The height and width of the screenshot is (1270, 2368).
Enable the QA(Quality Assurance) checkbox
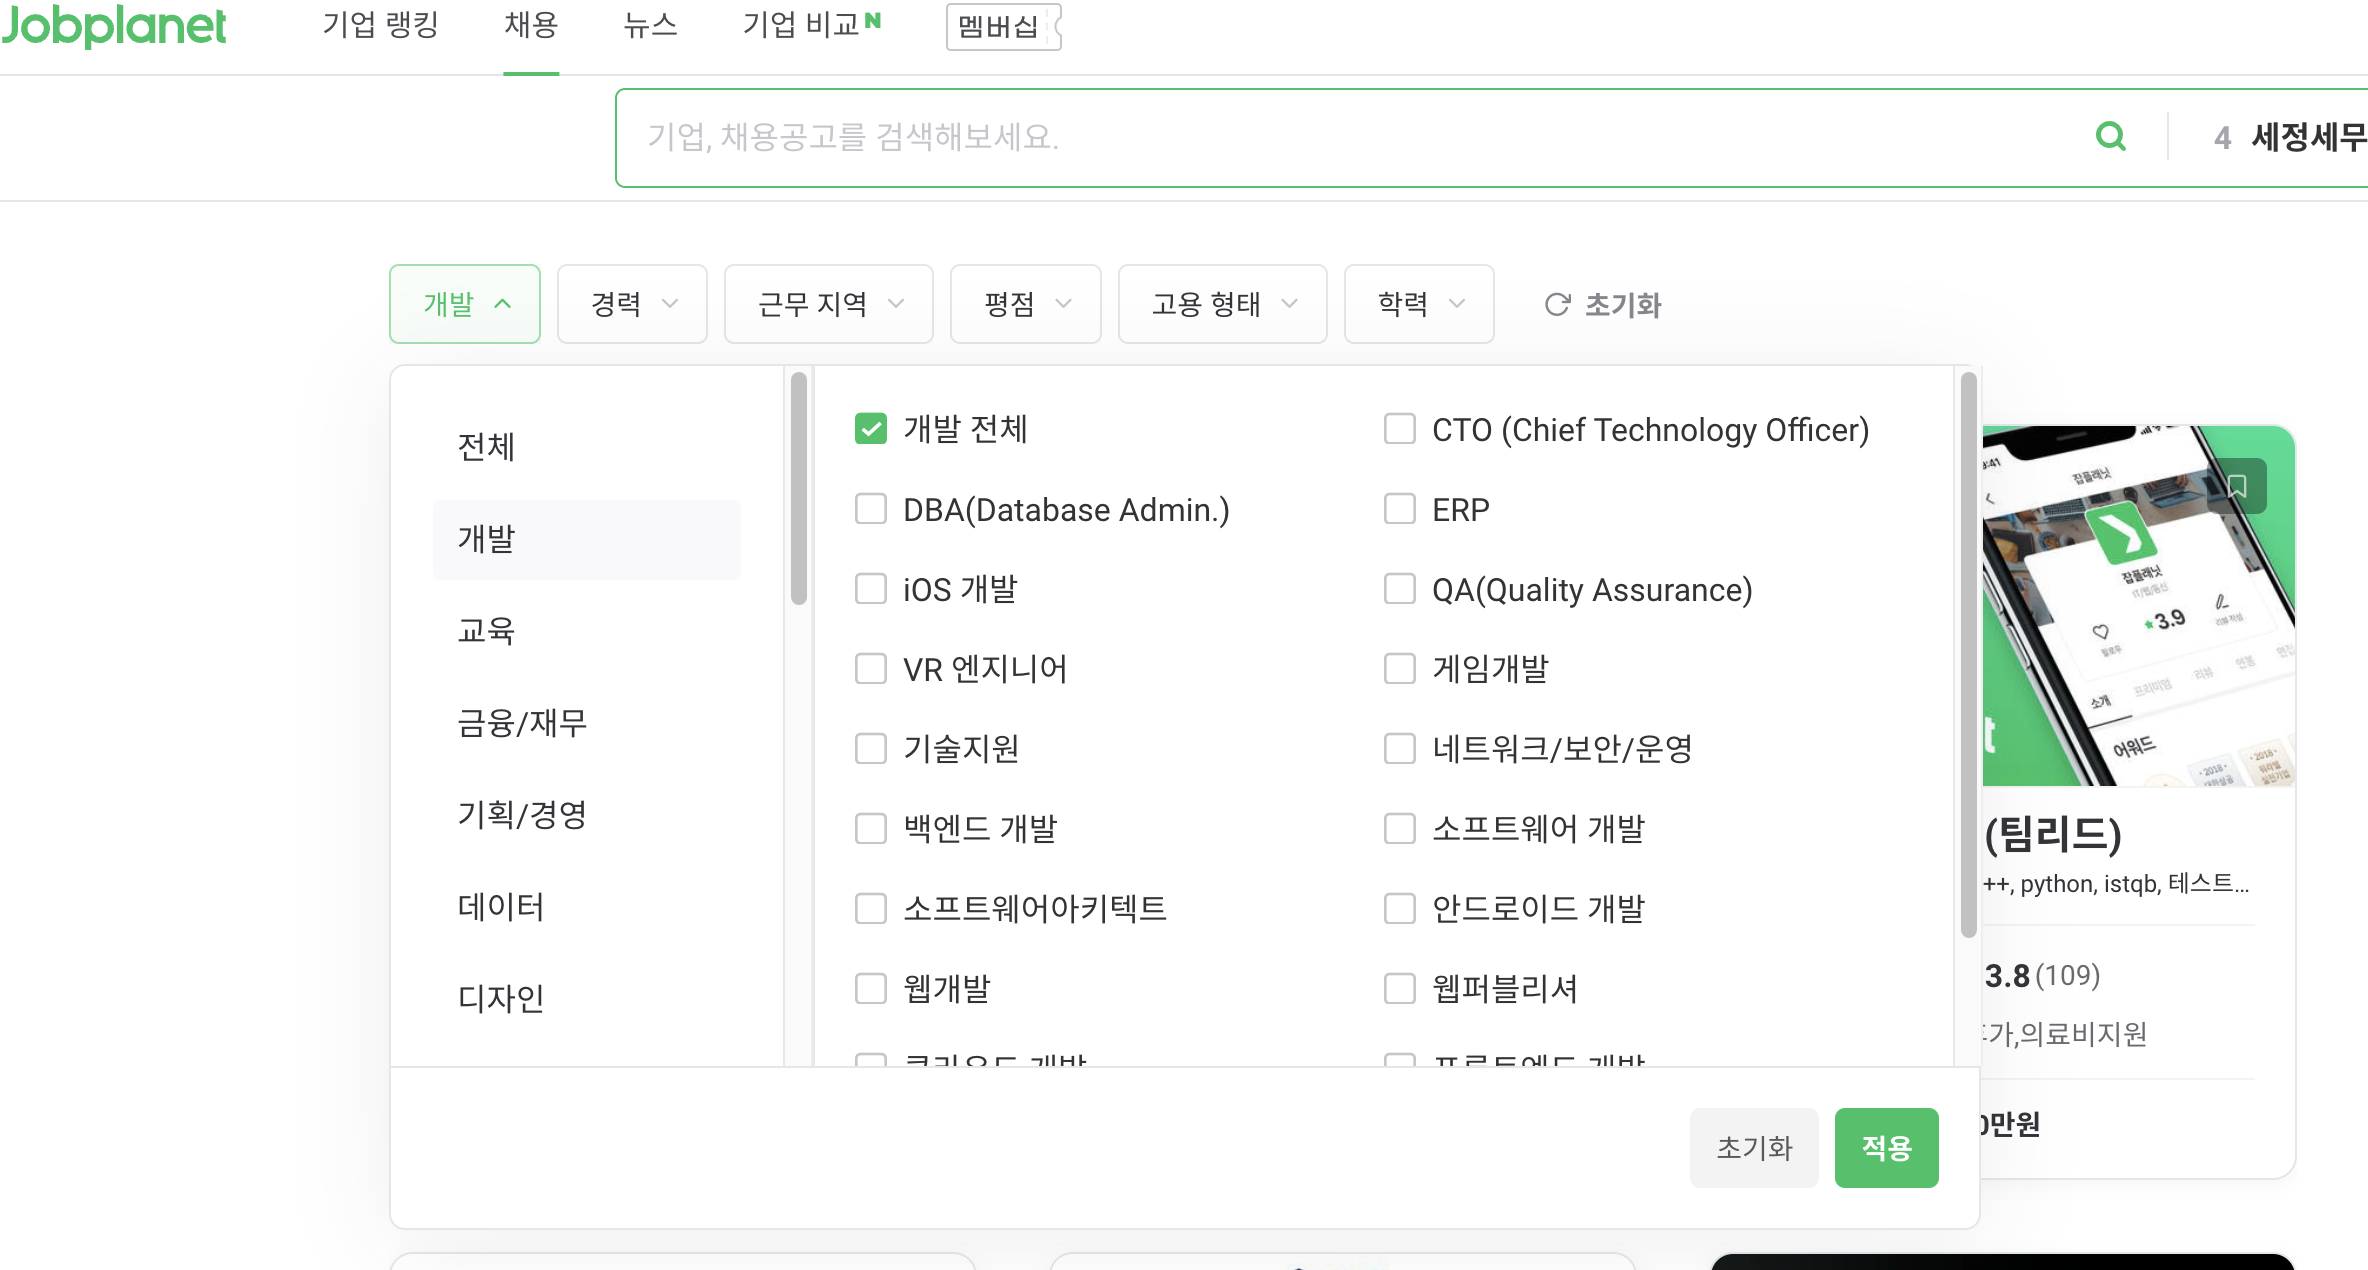[x=1399, y=589]
